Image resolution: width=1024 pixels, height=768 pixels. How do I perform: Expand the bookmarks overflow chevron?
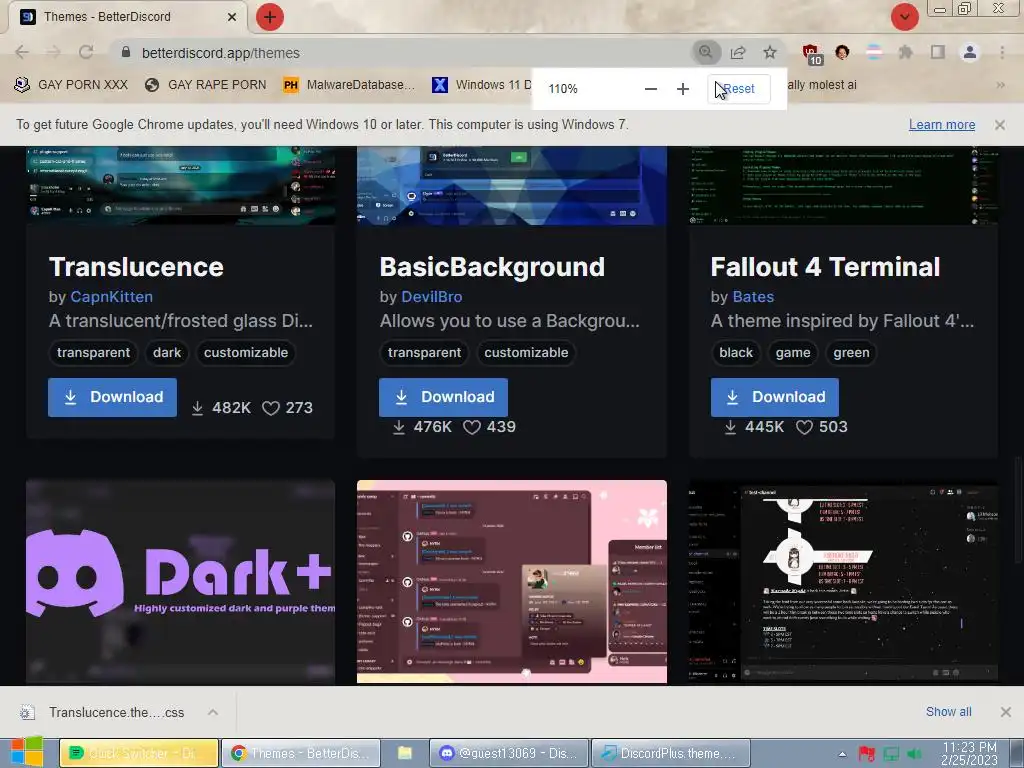pos(1000,85)
